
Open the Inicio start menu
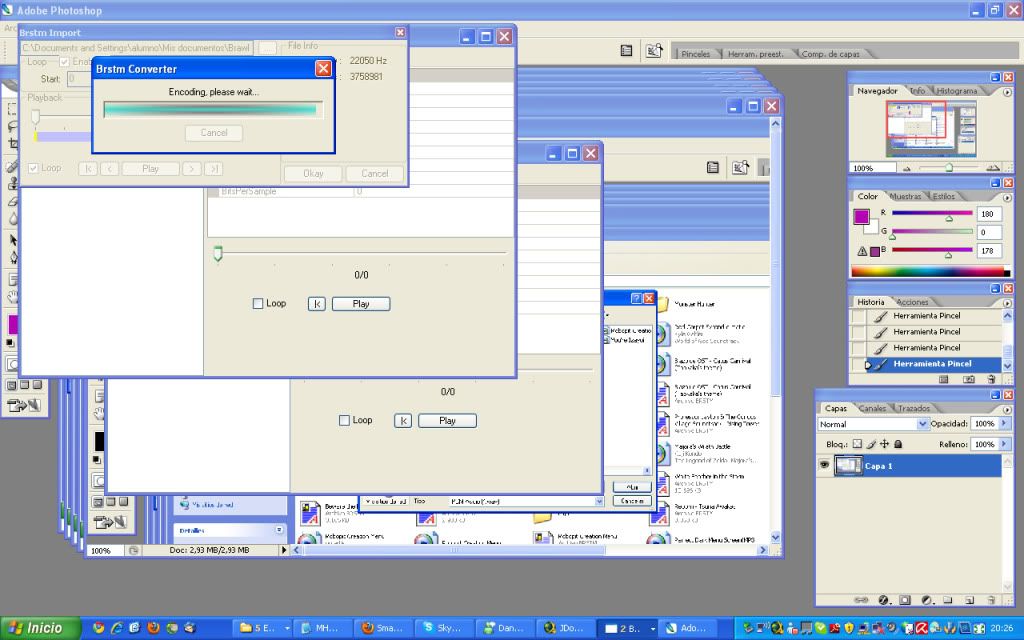tap(36, 628)
